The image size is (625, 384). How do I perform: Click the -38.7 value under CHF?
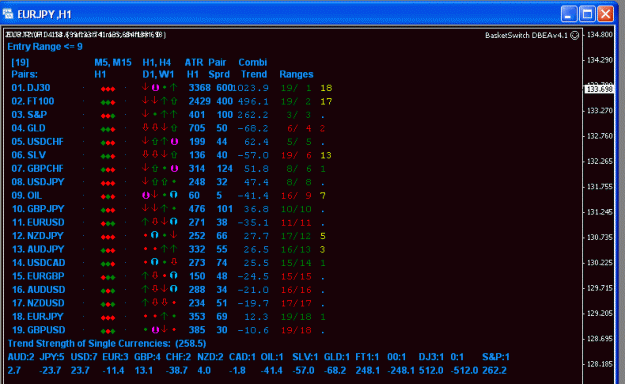[176, 370]
